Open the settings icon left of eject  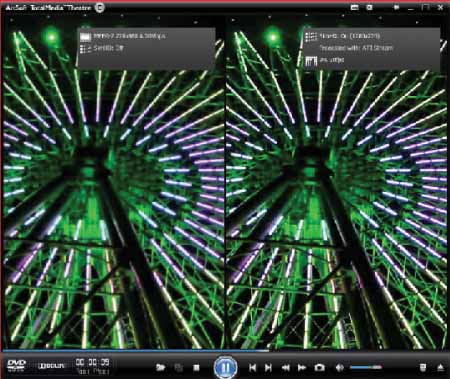click(423, 368)
